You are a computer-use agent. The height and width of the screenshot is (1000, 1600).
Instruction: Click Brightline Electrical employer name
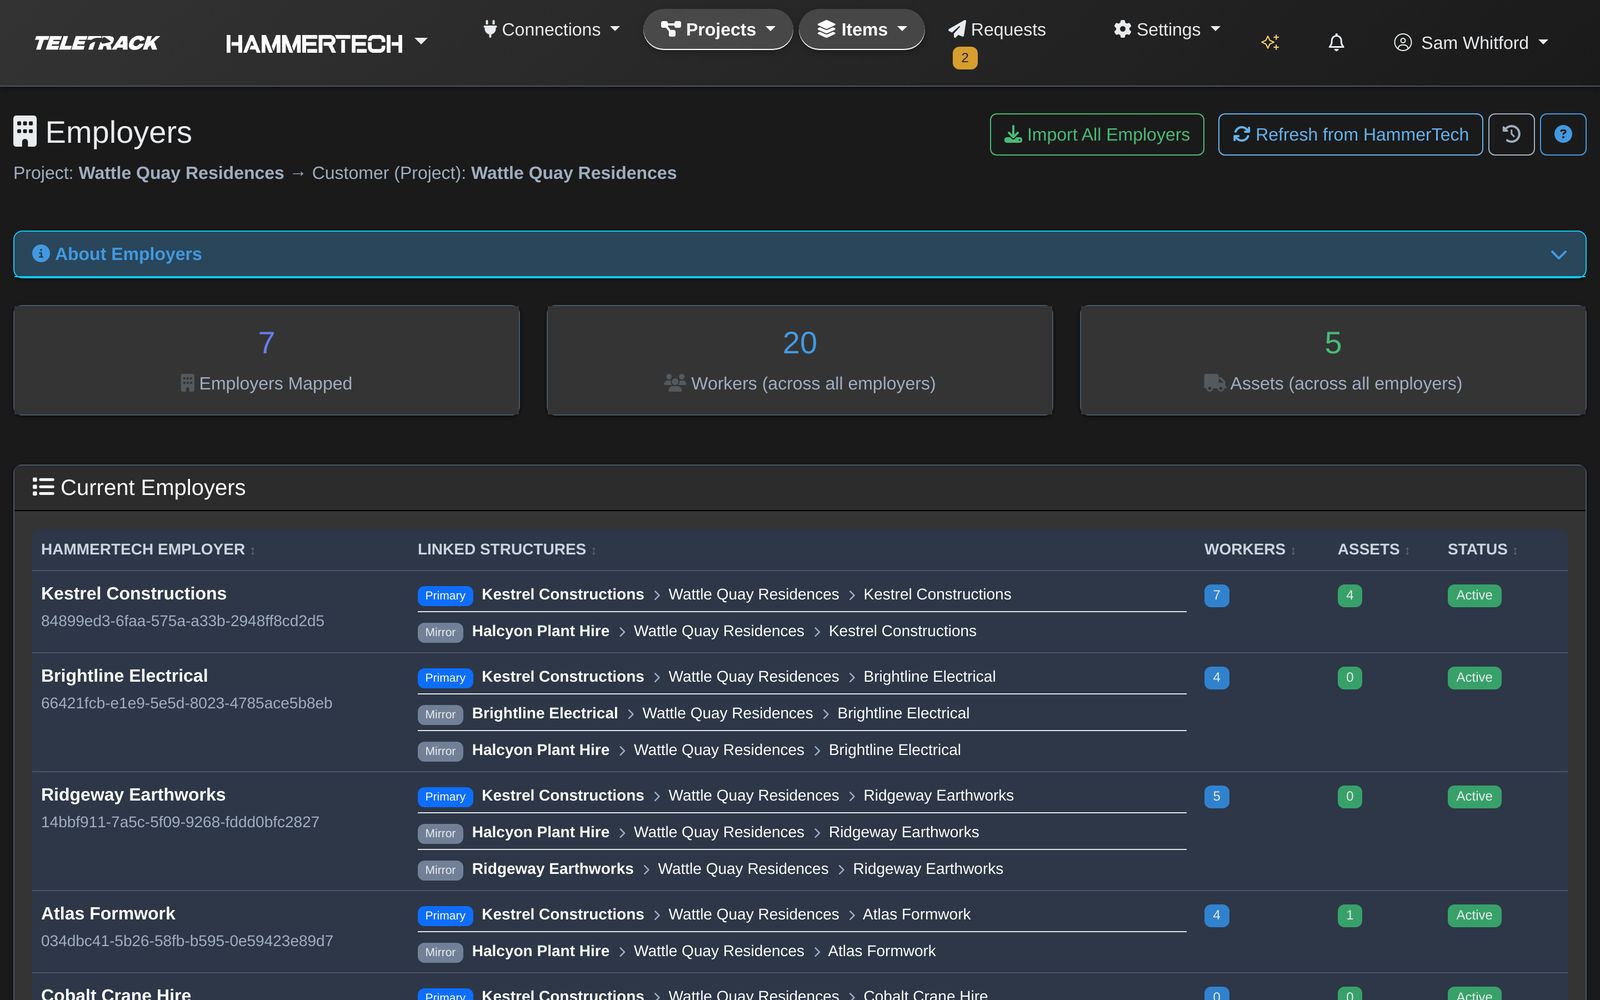124,676
